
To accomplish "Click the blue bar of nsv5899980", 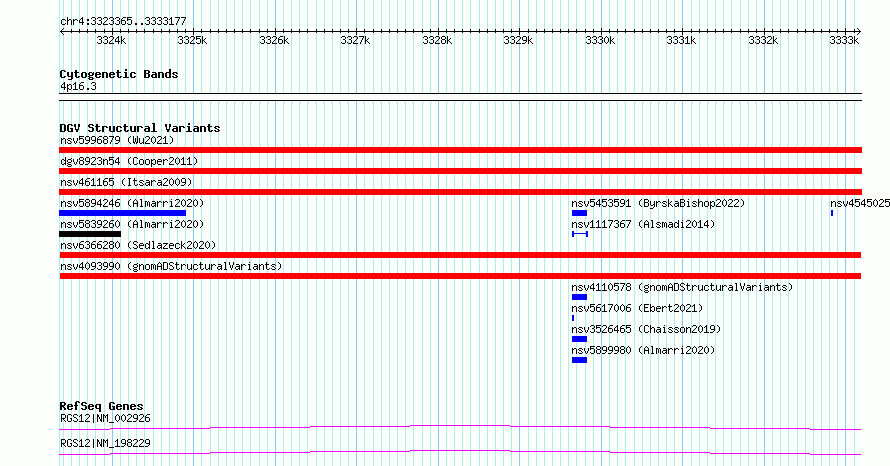I will coord(579,360).
